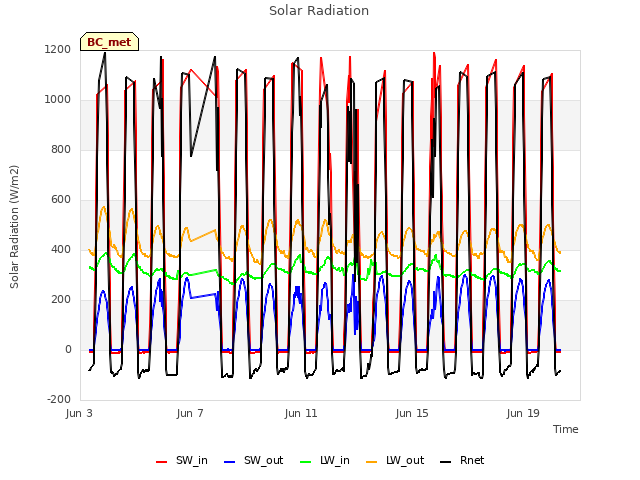Click the Jun 11 x-axis tick label

pos(301,413)
